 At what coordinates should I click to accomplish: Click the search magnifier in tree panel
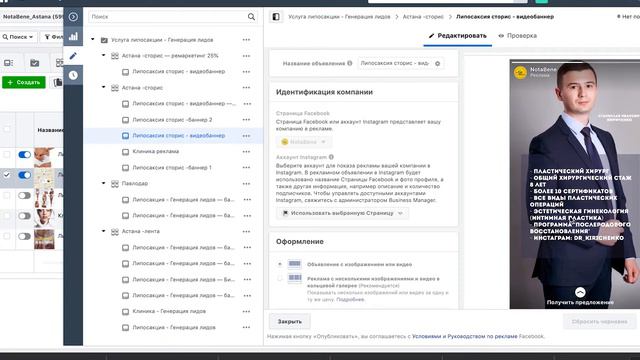251,17
